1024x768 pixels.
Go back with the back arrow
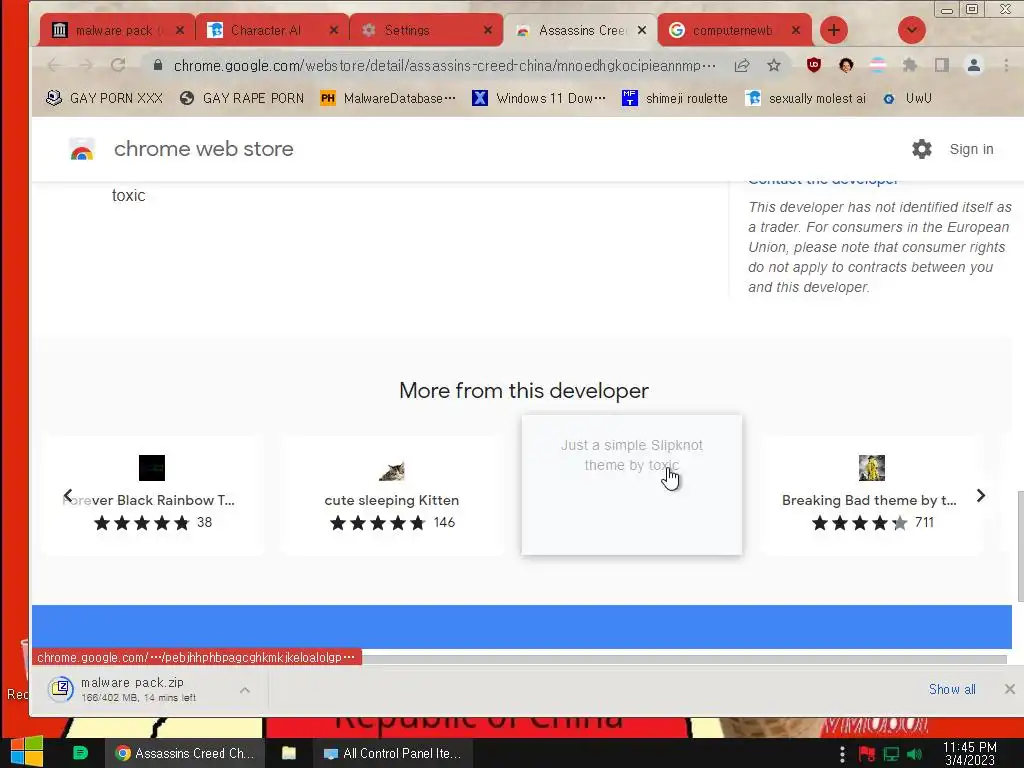tap(54, 65)
